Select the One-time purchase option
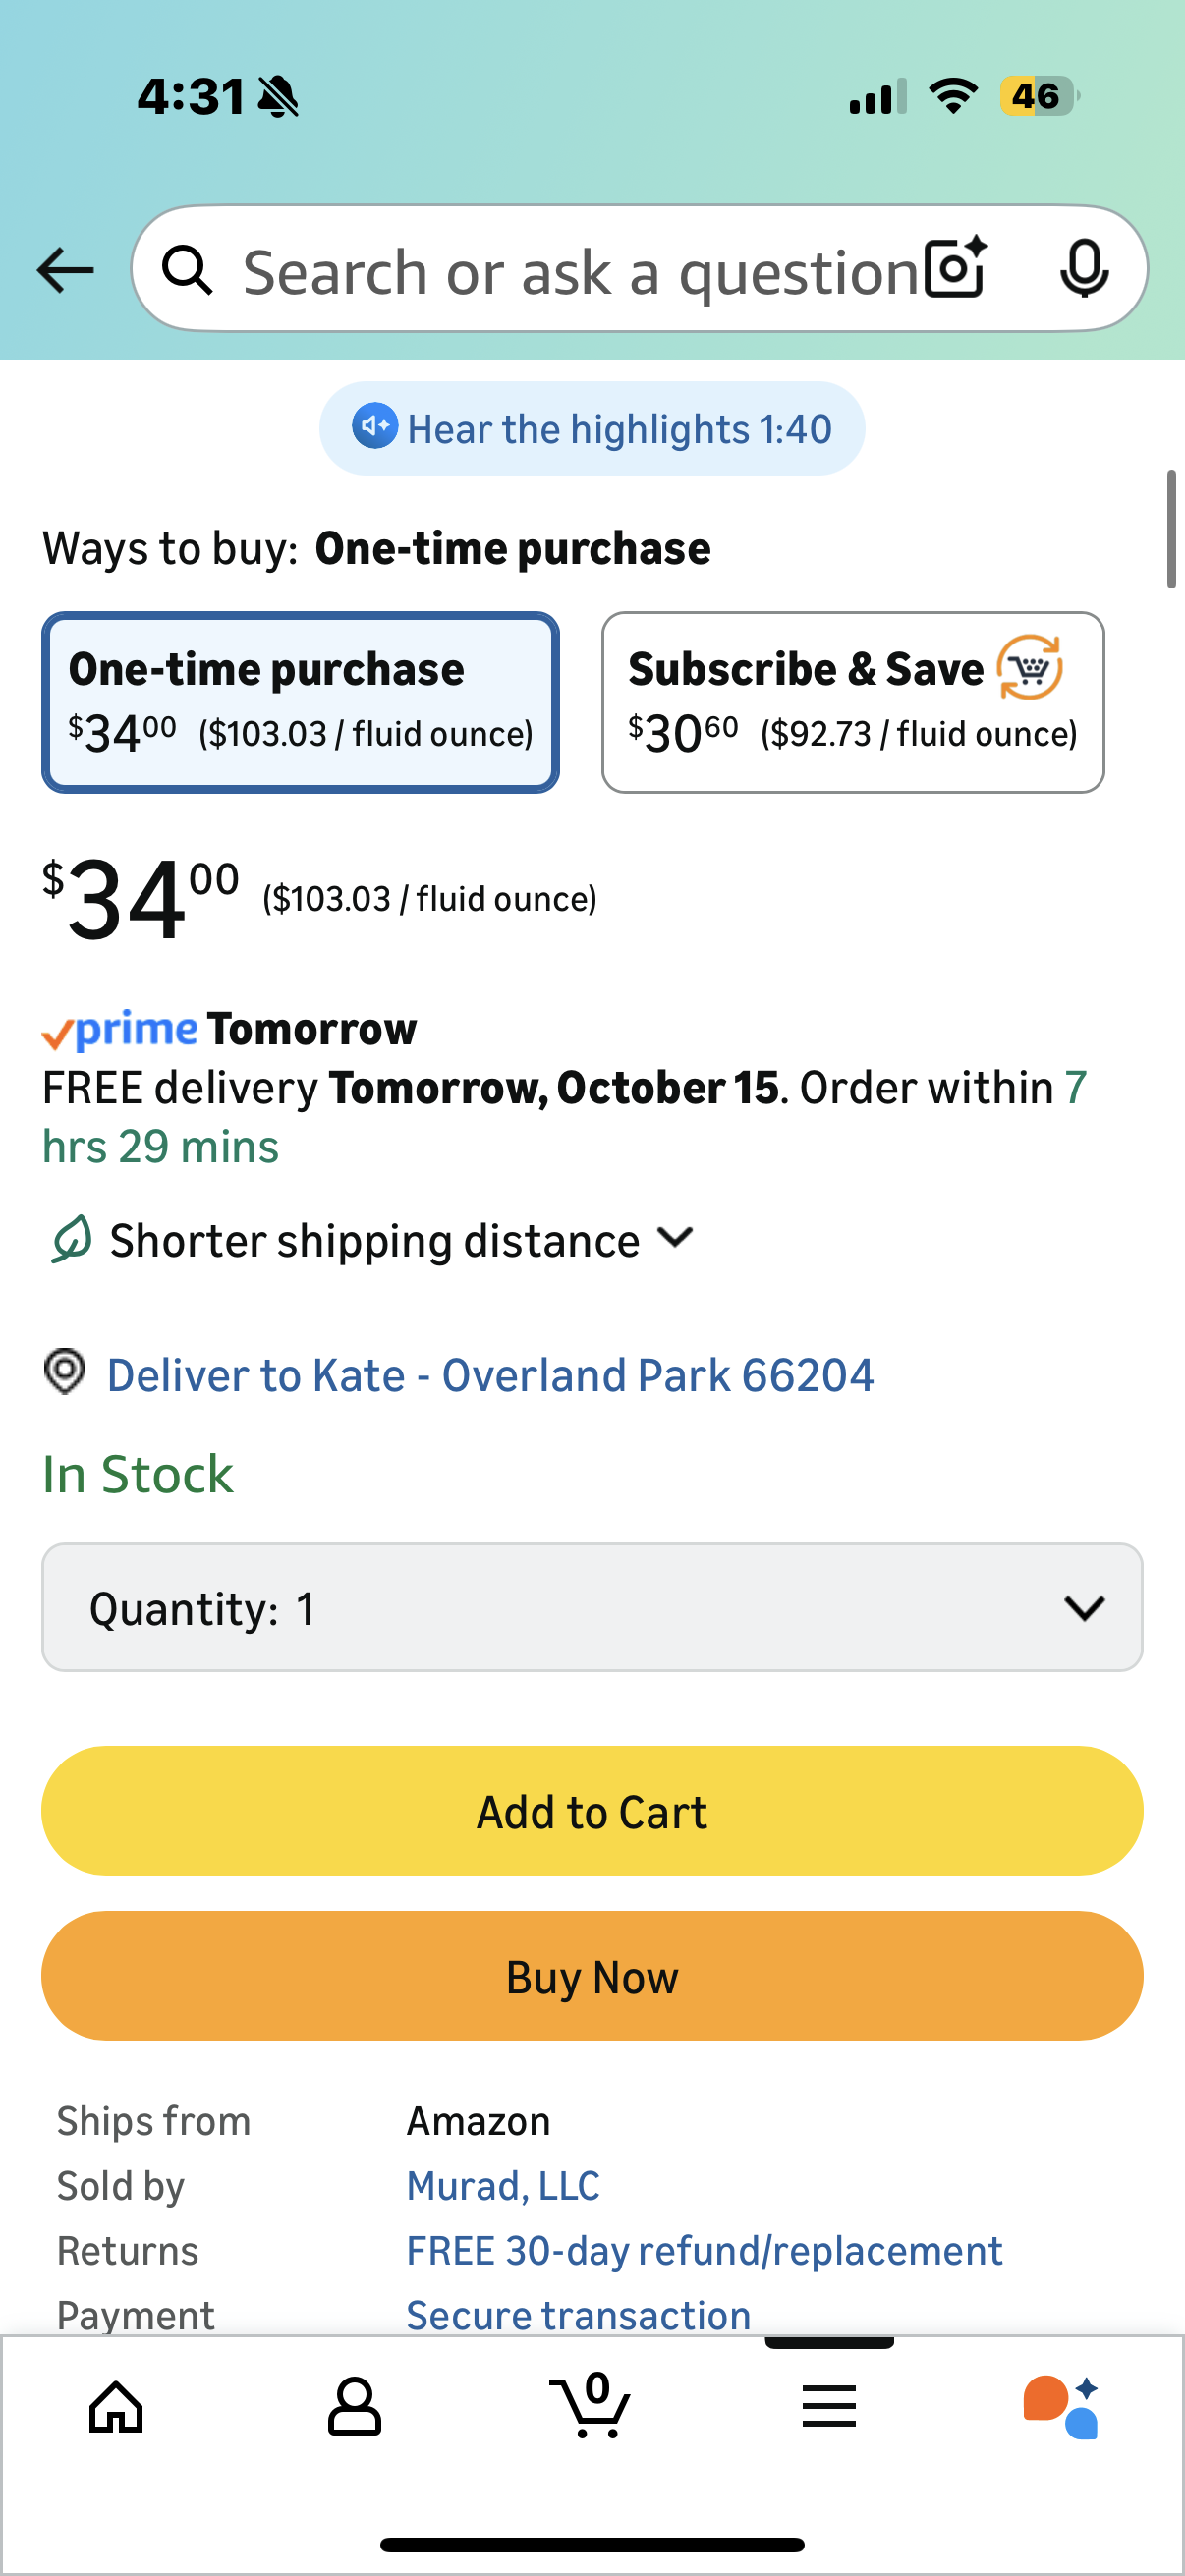This screenshot has width=1185, height=2576. coord(300,702)
